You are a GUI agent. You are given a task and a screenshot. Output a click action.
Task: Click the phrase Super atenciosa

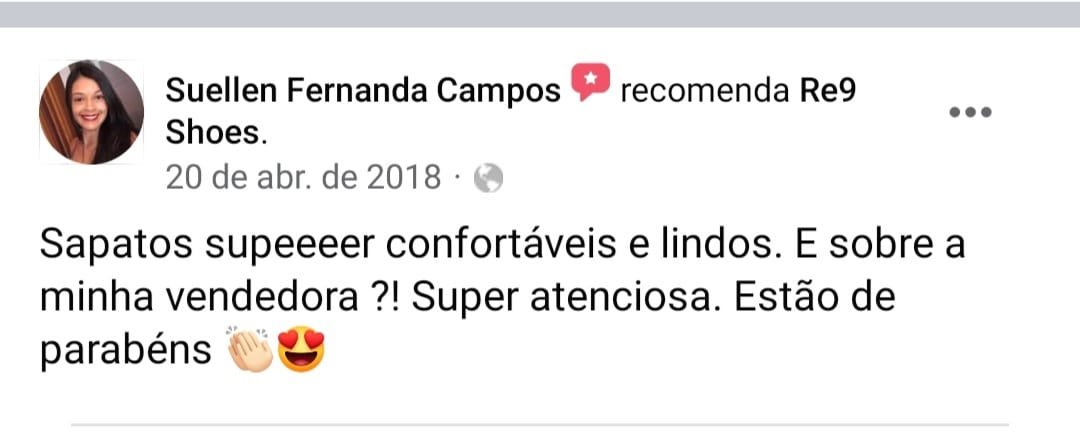click(565, 298)
